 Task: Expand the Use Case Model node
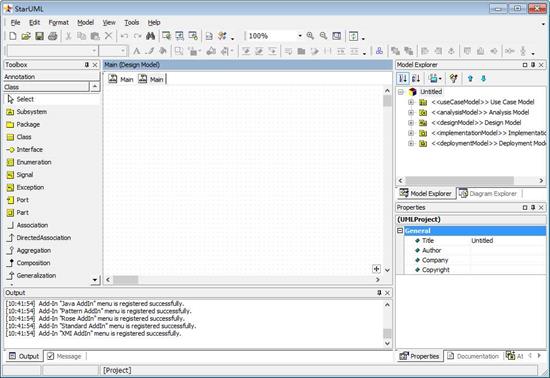click(x=411, y=102)
